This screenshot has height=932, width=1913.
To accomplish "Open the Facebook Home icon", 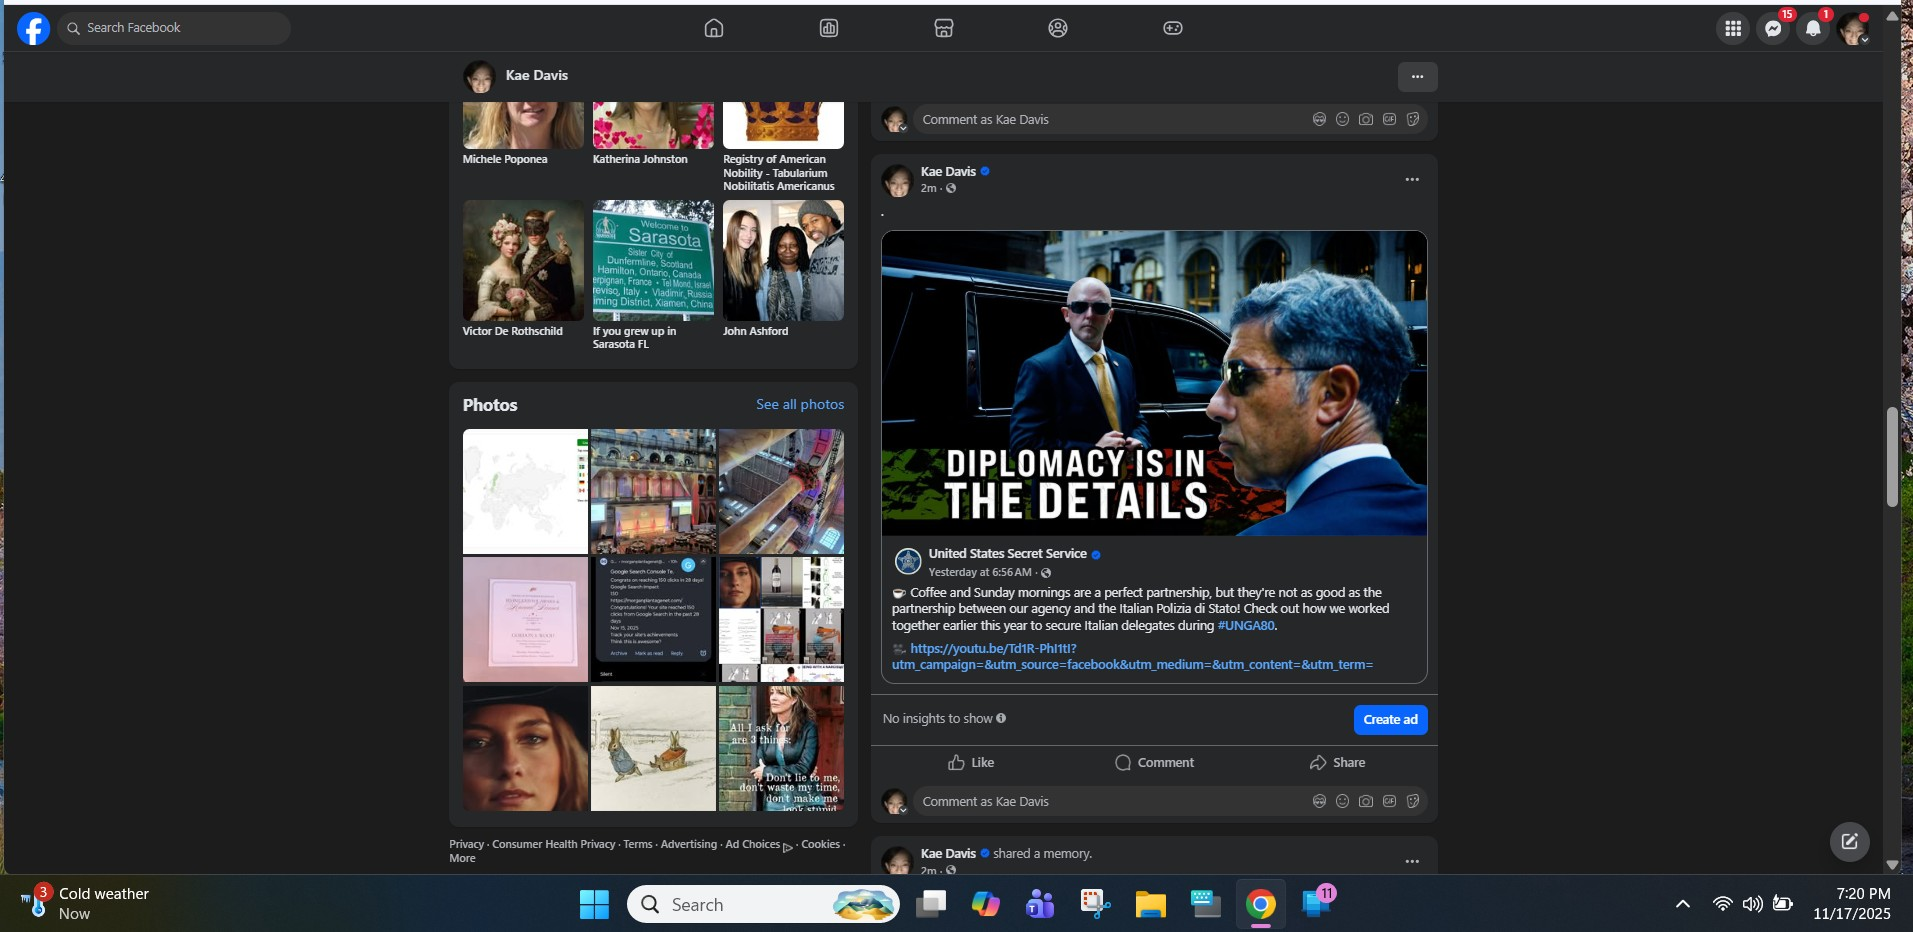I will (713, 28).
